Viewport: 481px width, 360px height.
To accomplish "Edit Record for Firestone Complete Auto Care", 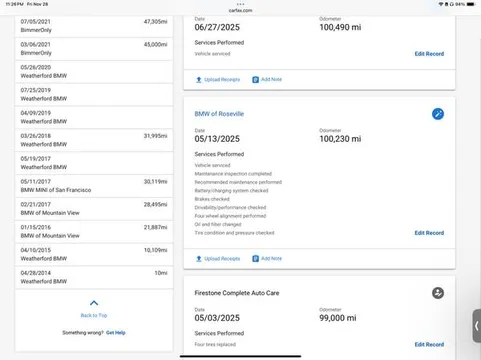I will pos(429,344).
